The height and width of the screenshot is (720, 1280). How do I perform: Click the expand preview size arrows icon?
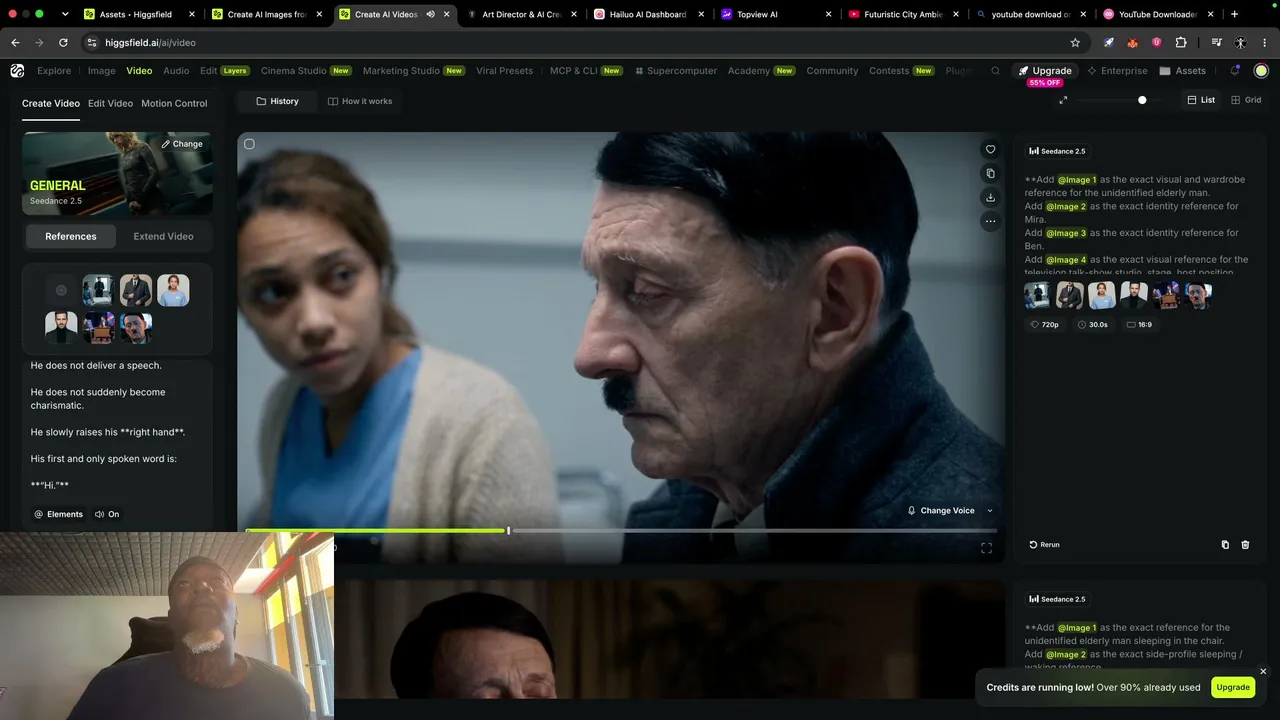coord(1063,100)
